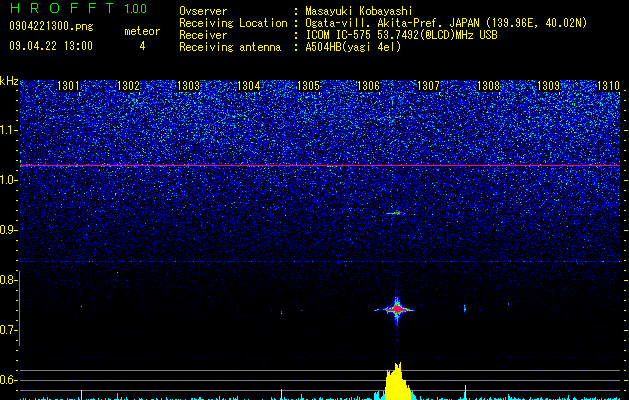Click the date stamp 09.04.22 13:00
Screen dimensions: 629x400
(x=51, y=46)
